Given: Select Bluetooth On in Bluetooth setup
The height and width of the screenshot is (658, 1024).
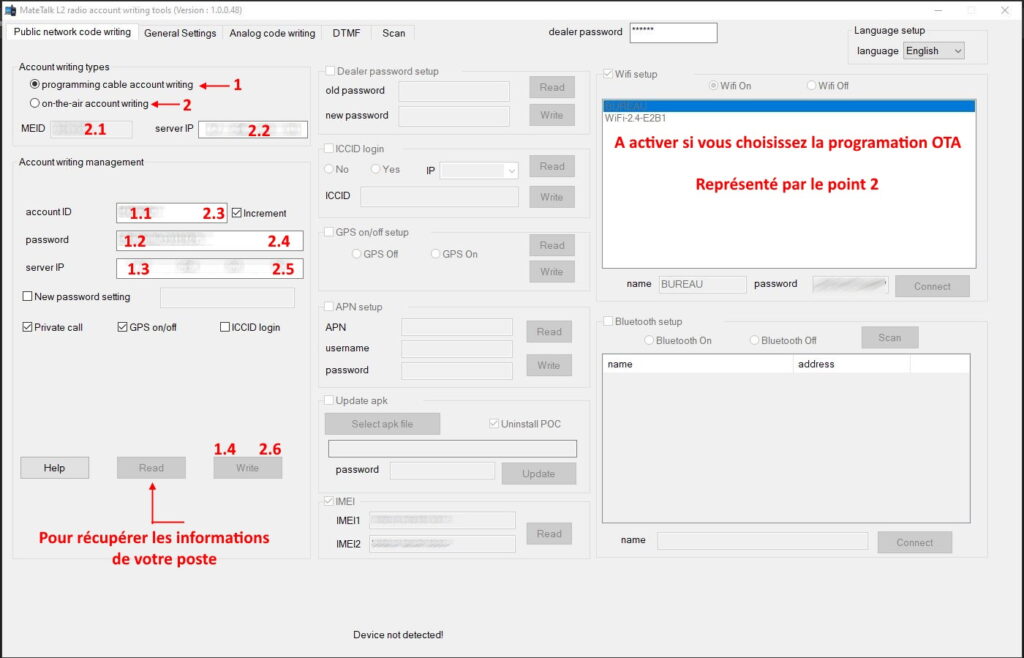Looking at the screenshot, I should [649, 340].
